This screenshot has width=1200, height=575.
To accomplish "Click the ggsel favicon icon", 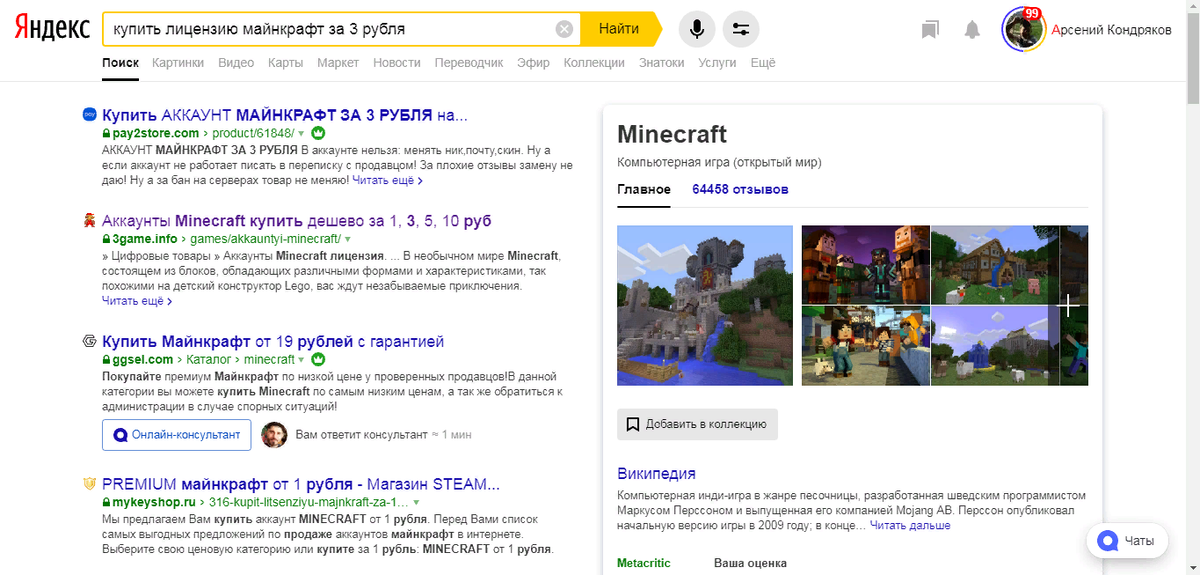I will pos(89,341).
